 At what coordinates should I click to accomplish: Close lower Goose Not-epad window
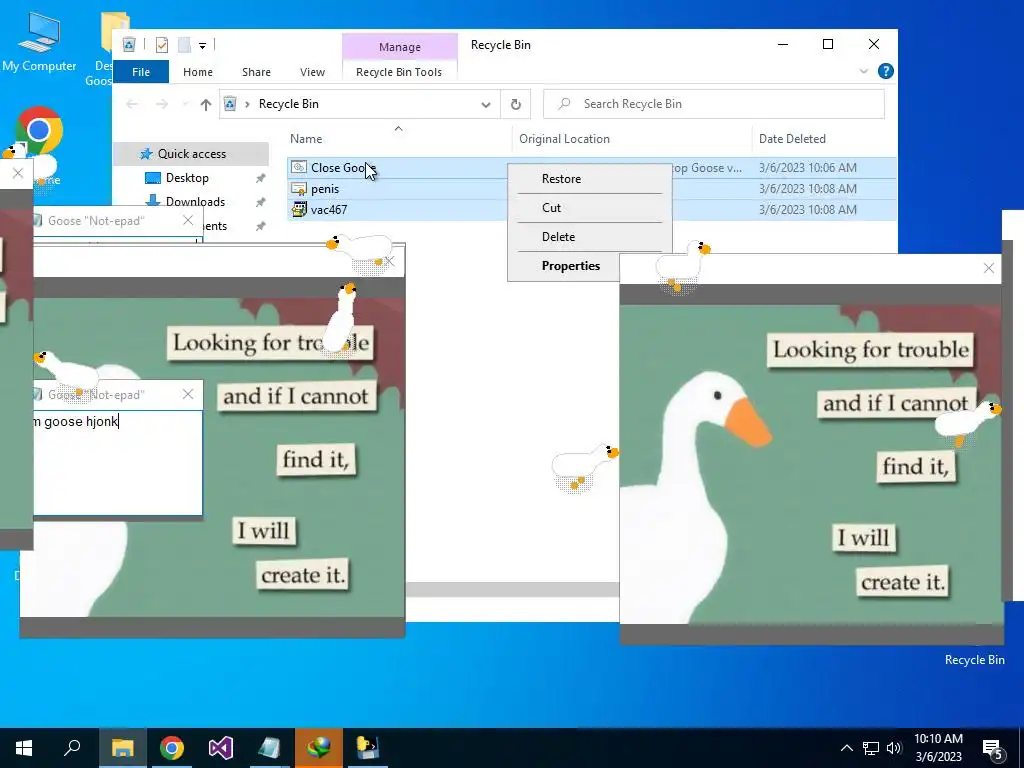[188, 394]
